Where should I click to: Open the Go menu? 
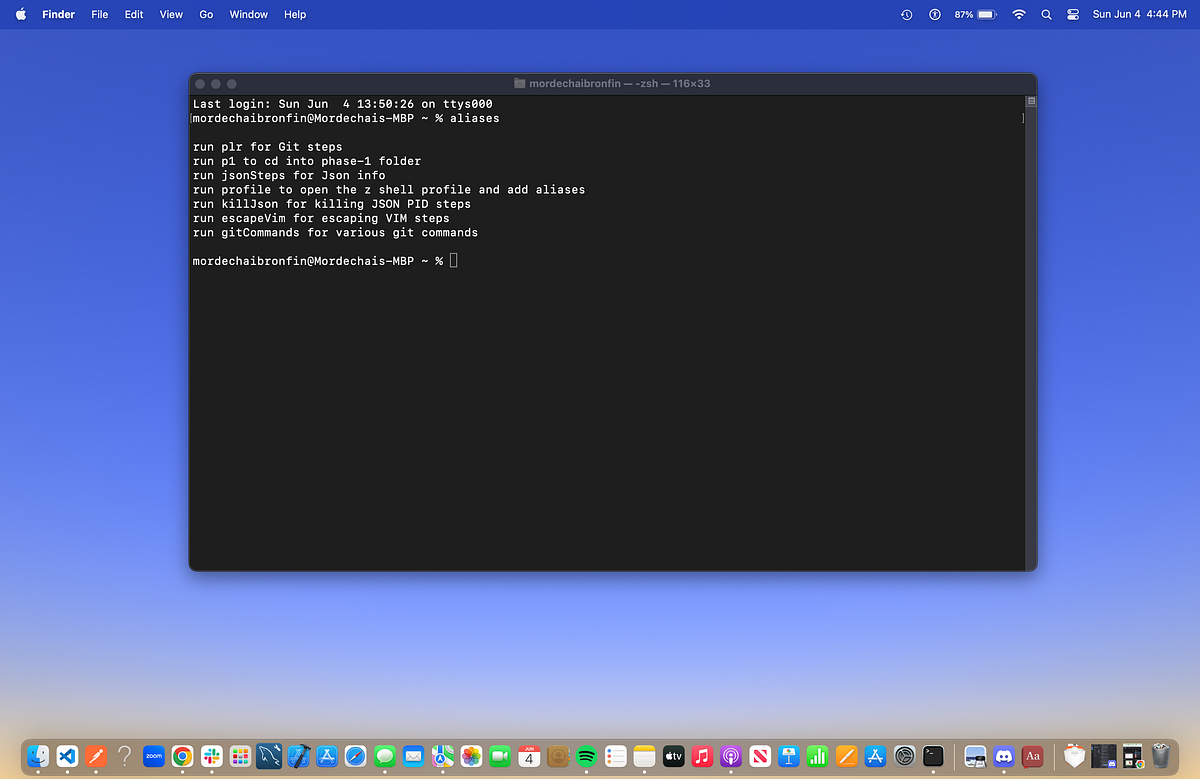tap(206, 14)
